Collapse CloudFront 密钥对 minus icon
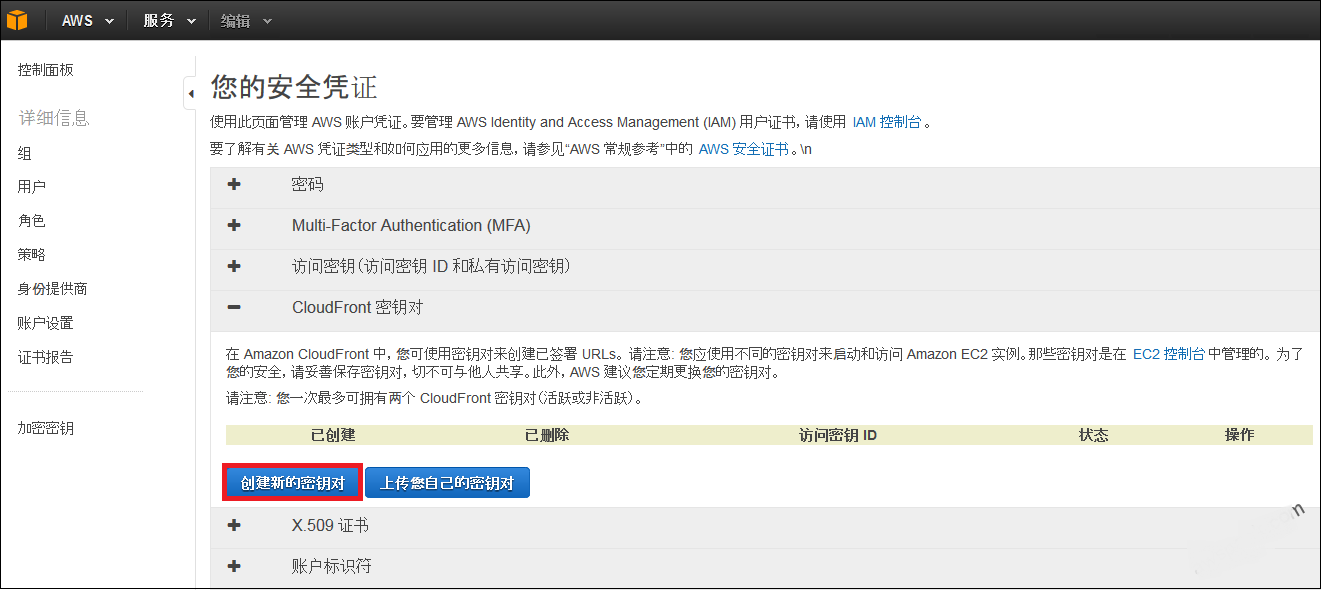The height and width of the screenshot is (590, 1321). tap(234, 307)
